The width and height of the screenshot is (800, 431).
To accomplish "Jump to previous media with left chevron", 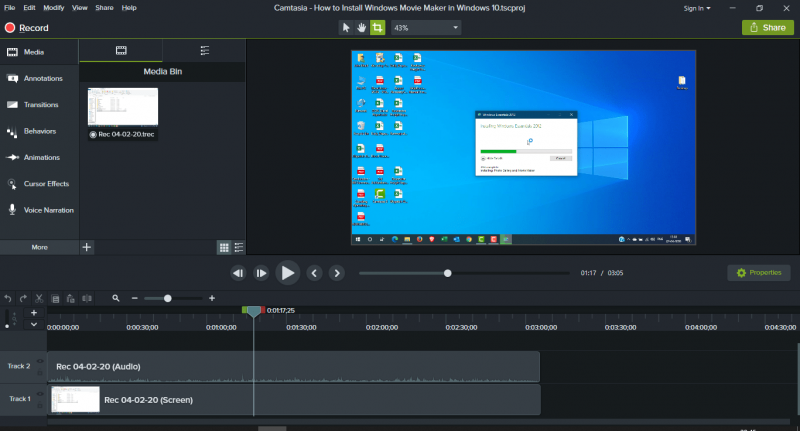I will click(314, 273).
